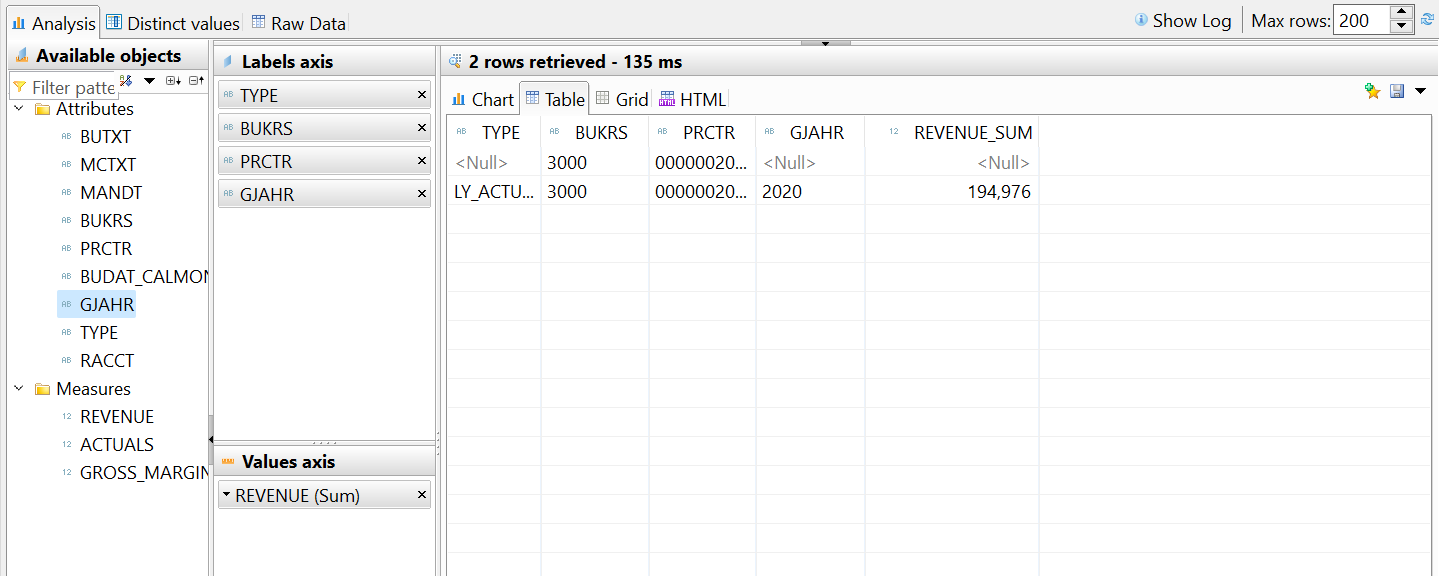Screen dimensions: 1439x576
Task: Select the GROSS_MARGIN measure in the tree
Action: point(143,473)
